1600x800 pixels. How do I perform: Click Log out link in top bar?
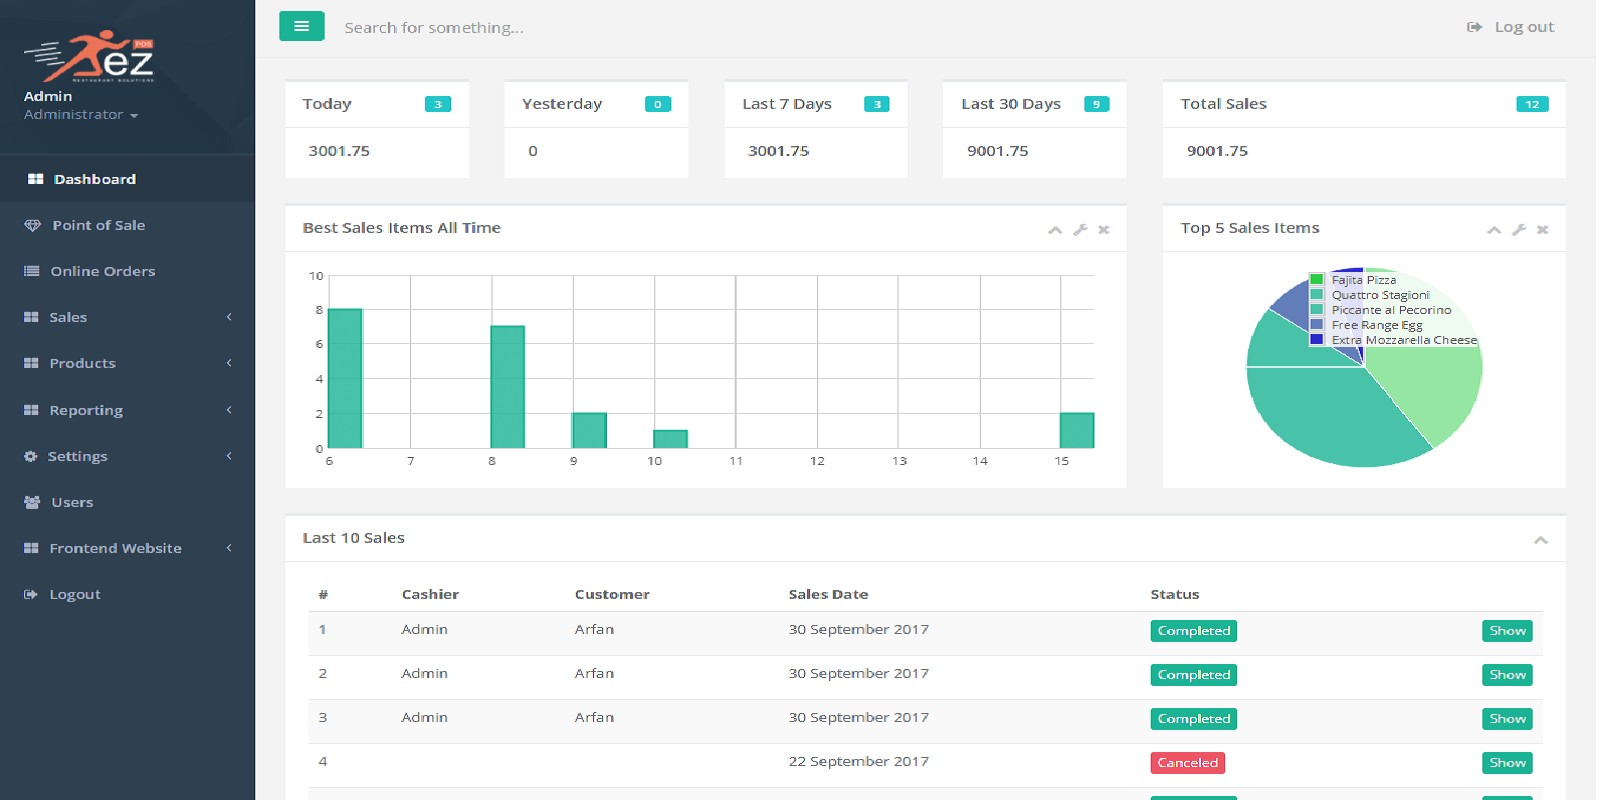[1511, 27]
